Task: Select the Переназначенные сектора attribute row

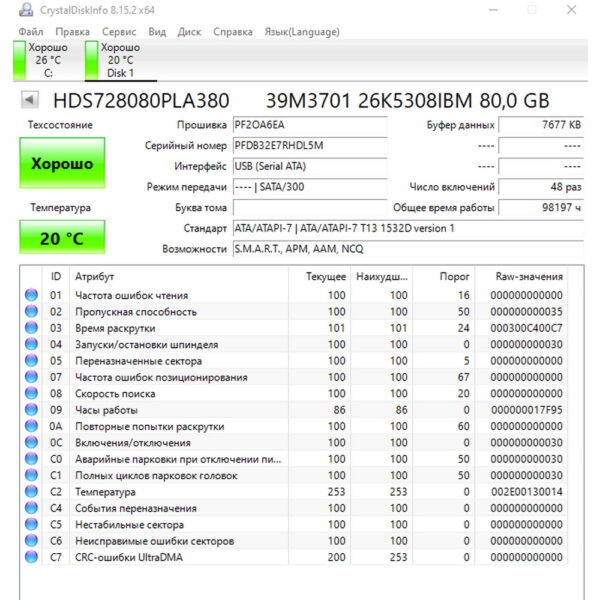Action: (x=294, y=360)
